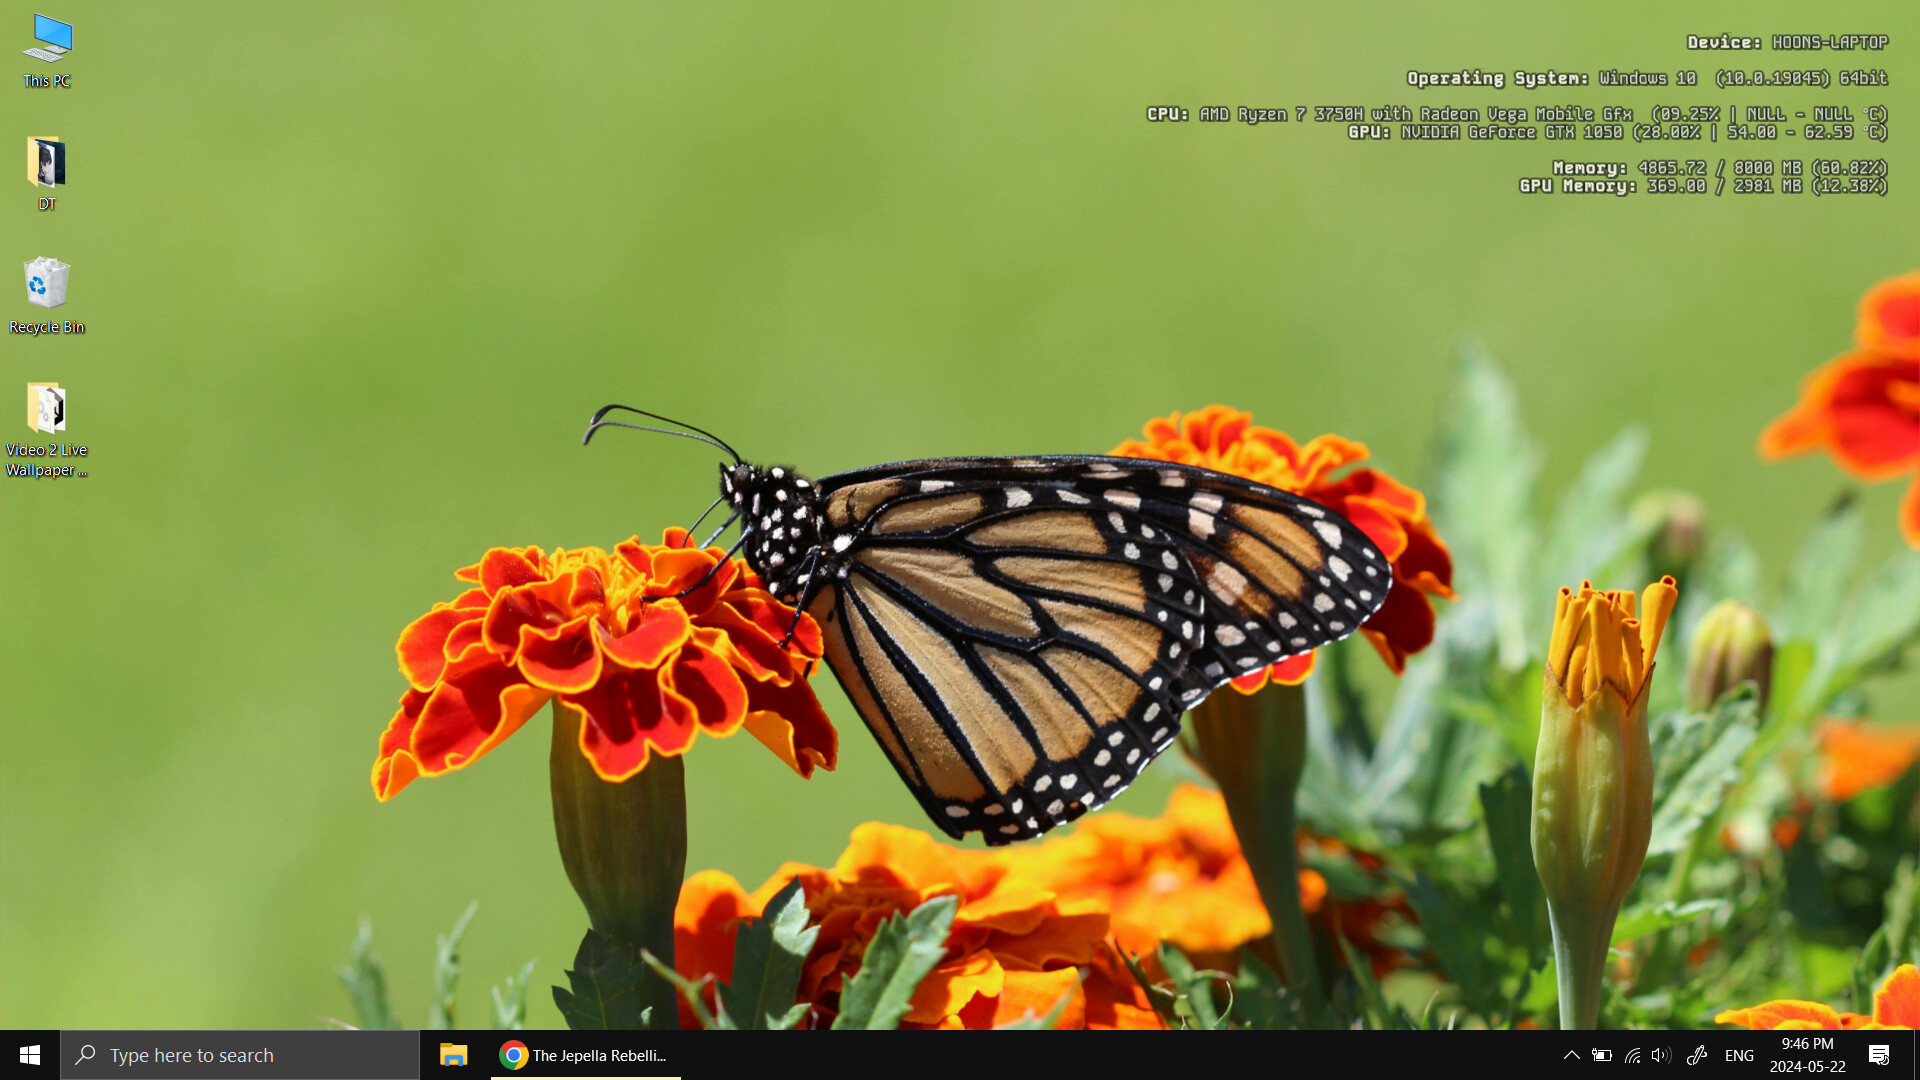The height and width of the screenshot is (1080, 1920).
Task: Open the Recycle Bin
Action: (46, 290)
